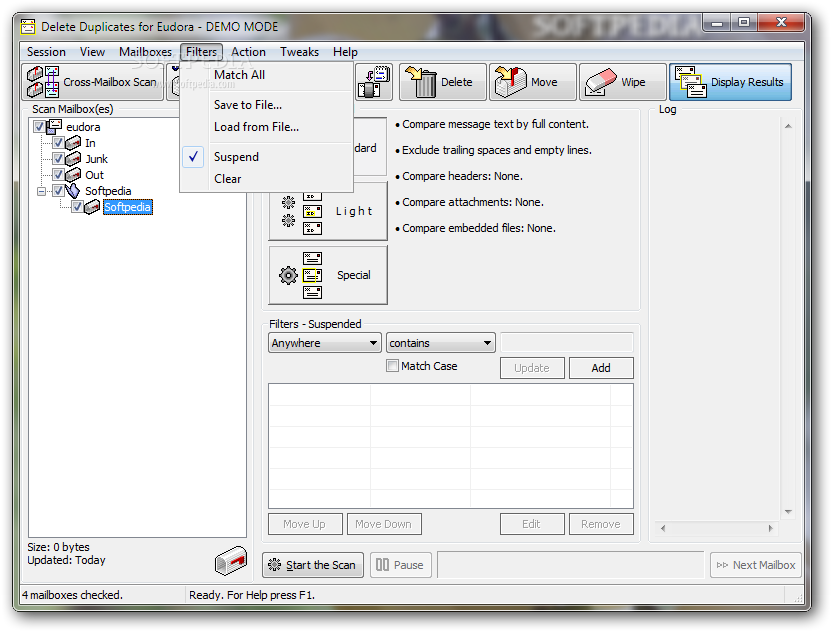Image resolution: width=832 pixels, height=632 pixels.
Task: Open the Tweaks menu
Action: click(x=299, y=52)
